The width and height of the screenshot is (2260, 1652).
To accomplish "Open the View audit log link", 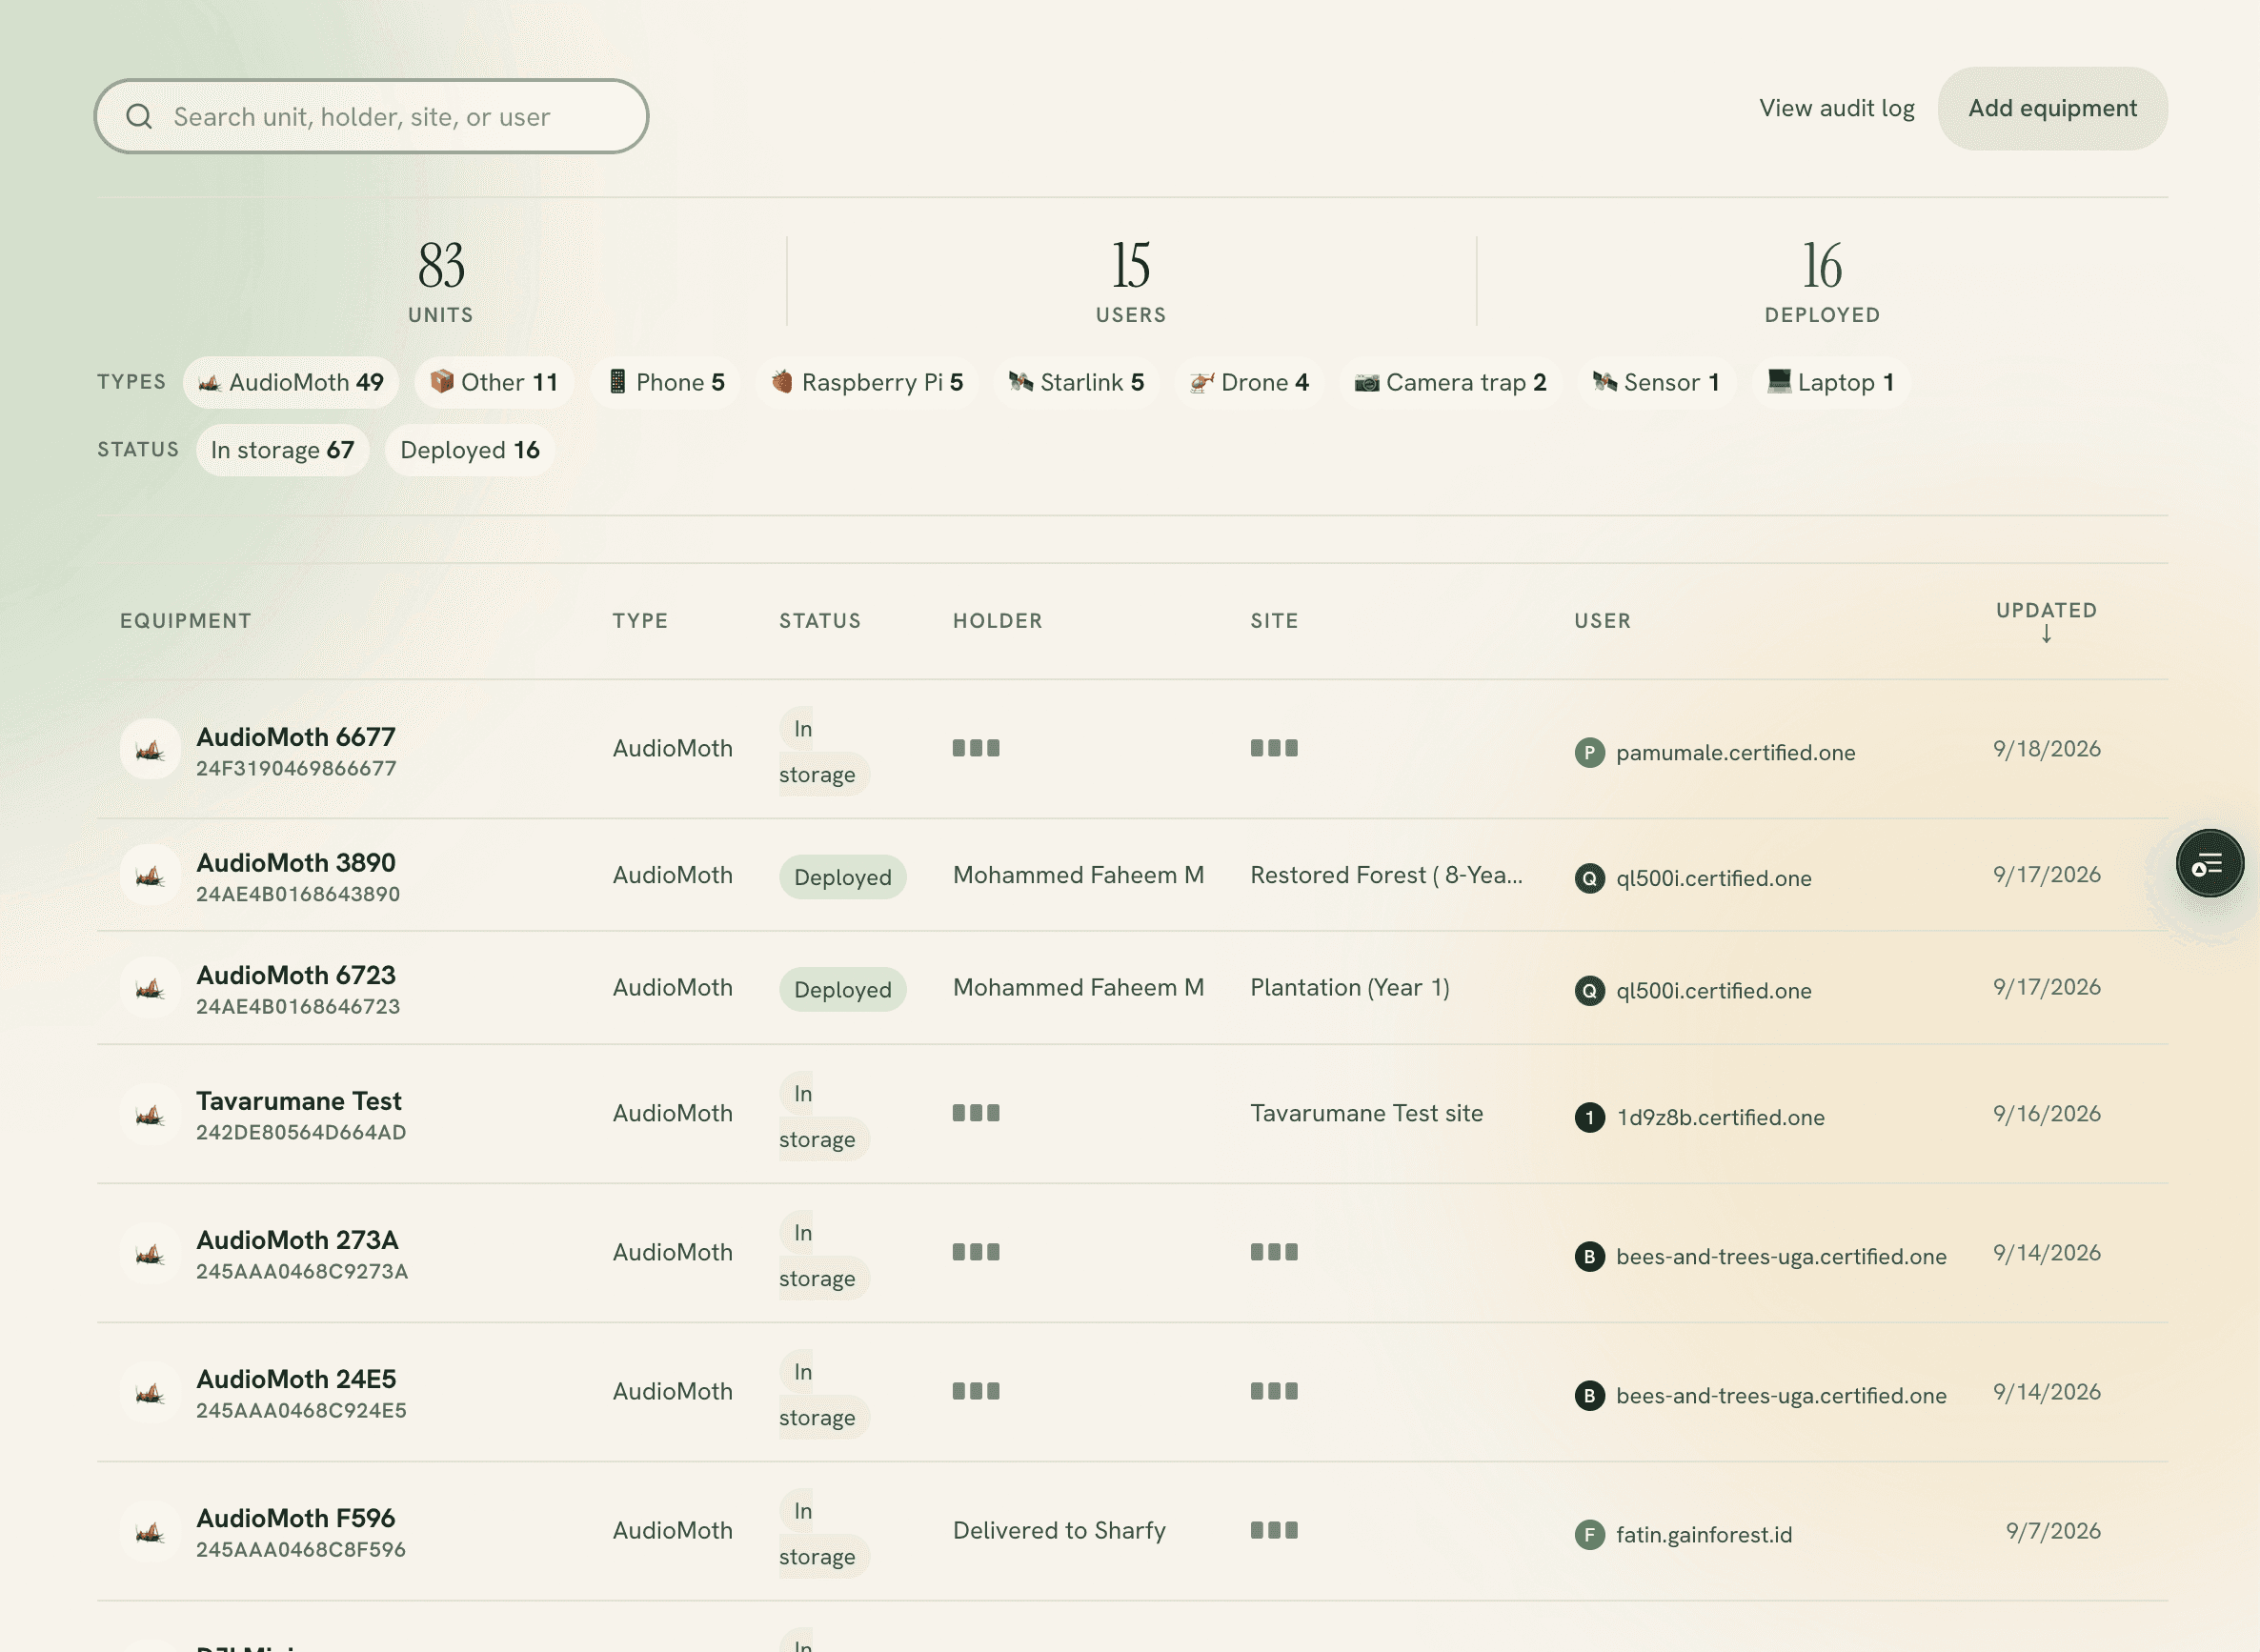I will (x=1836, y=108).
